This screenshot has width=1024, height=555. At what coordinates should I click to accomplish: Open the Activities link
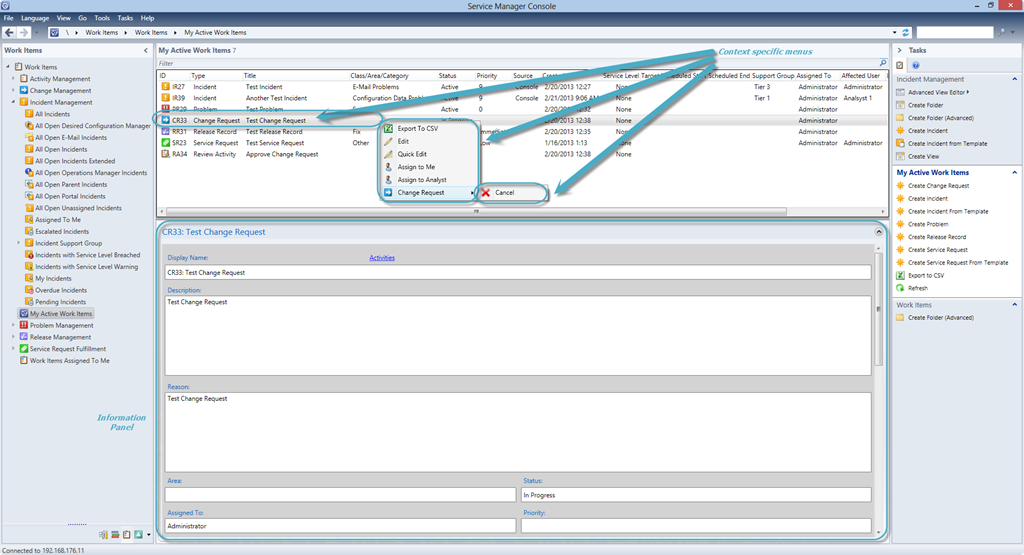(382, 258)
